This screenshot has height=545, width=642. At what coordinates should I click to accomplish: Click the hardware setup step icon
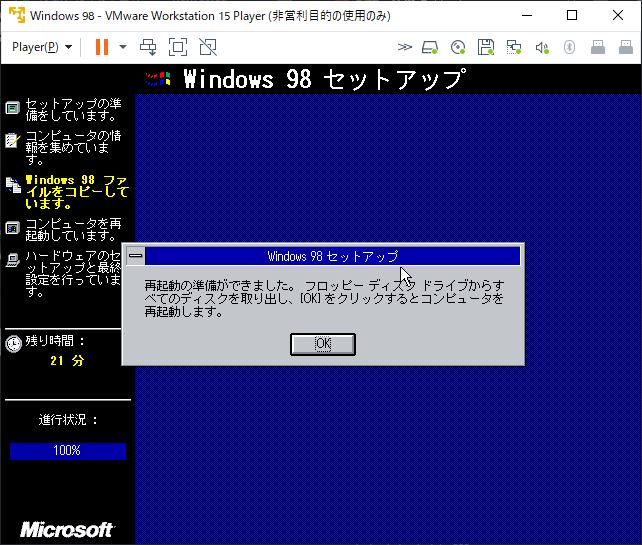tap(13, 260)
